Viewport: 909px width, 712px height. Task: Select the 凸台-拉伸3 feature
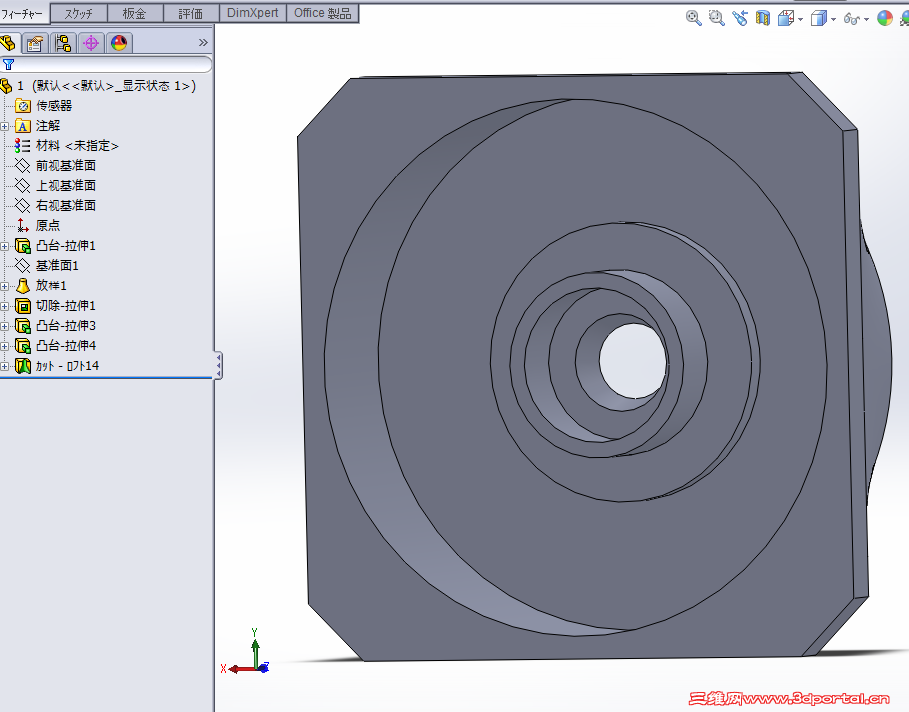click(x=66, y=326)
